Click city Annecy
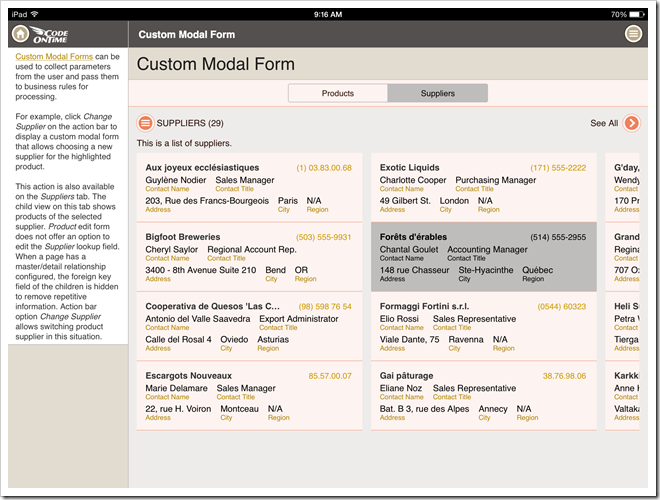The width and height of the screenshot is (660, 500). pos(493,409)
